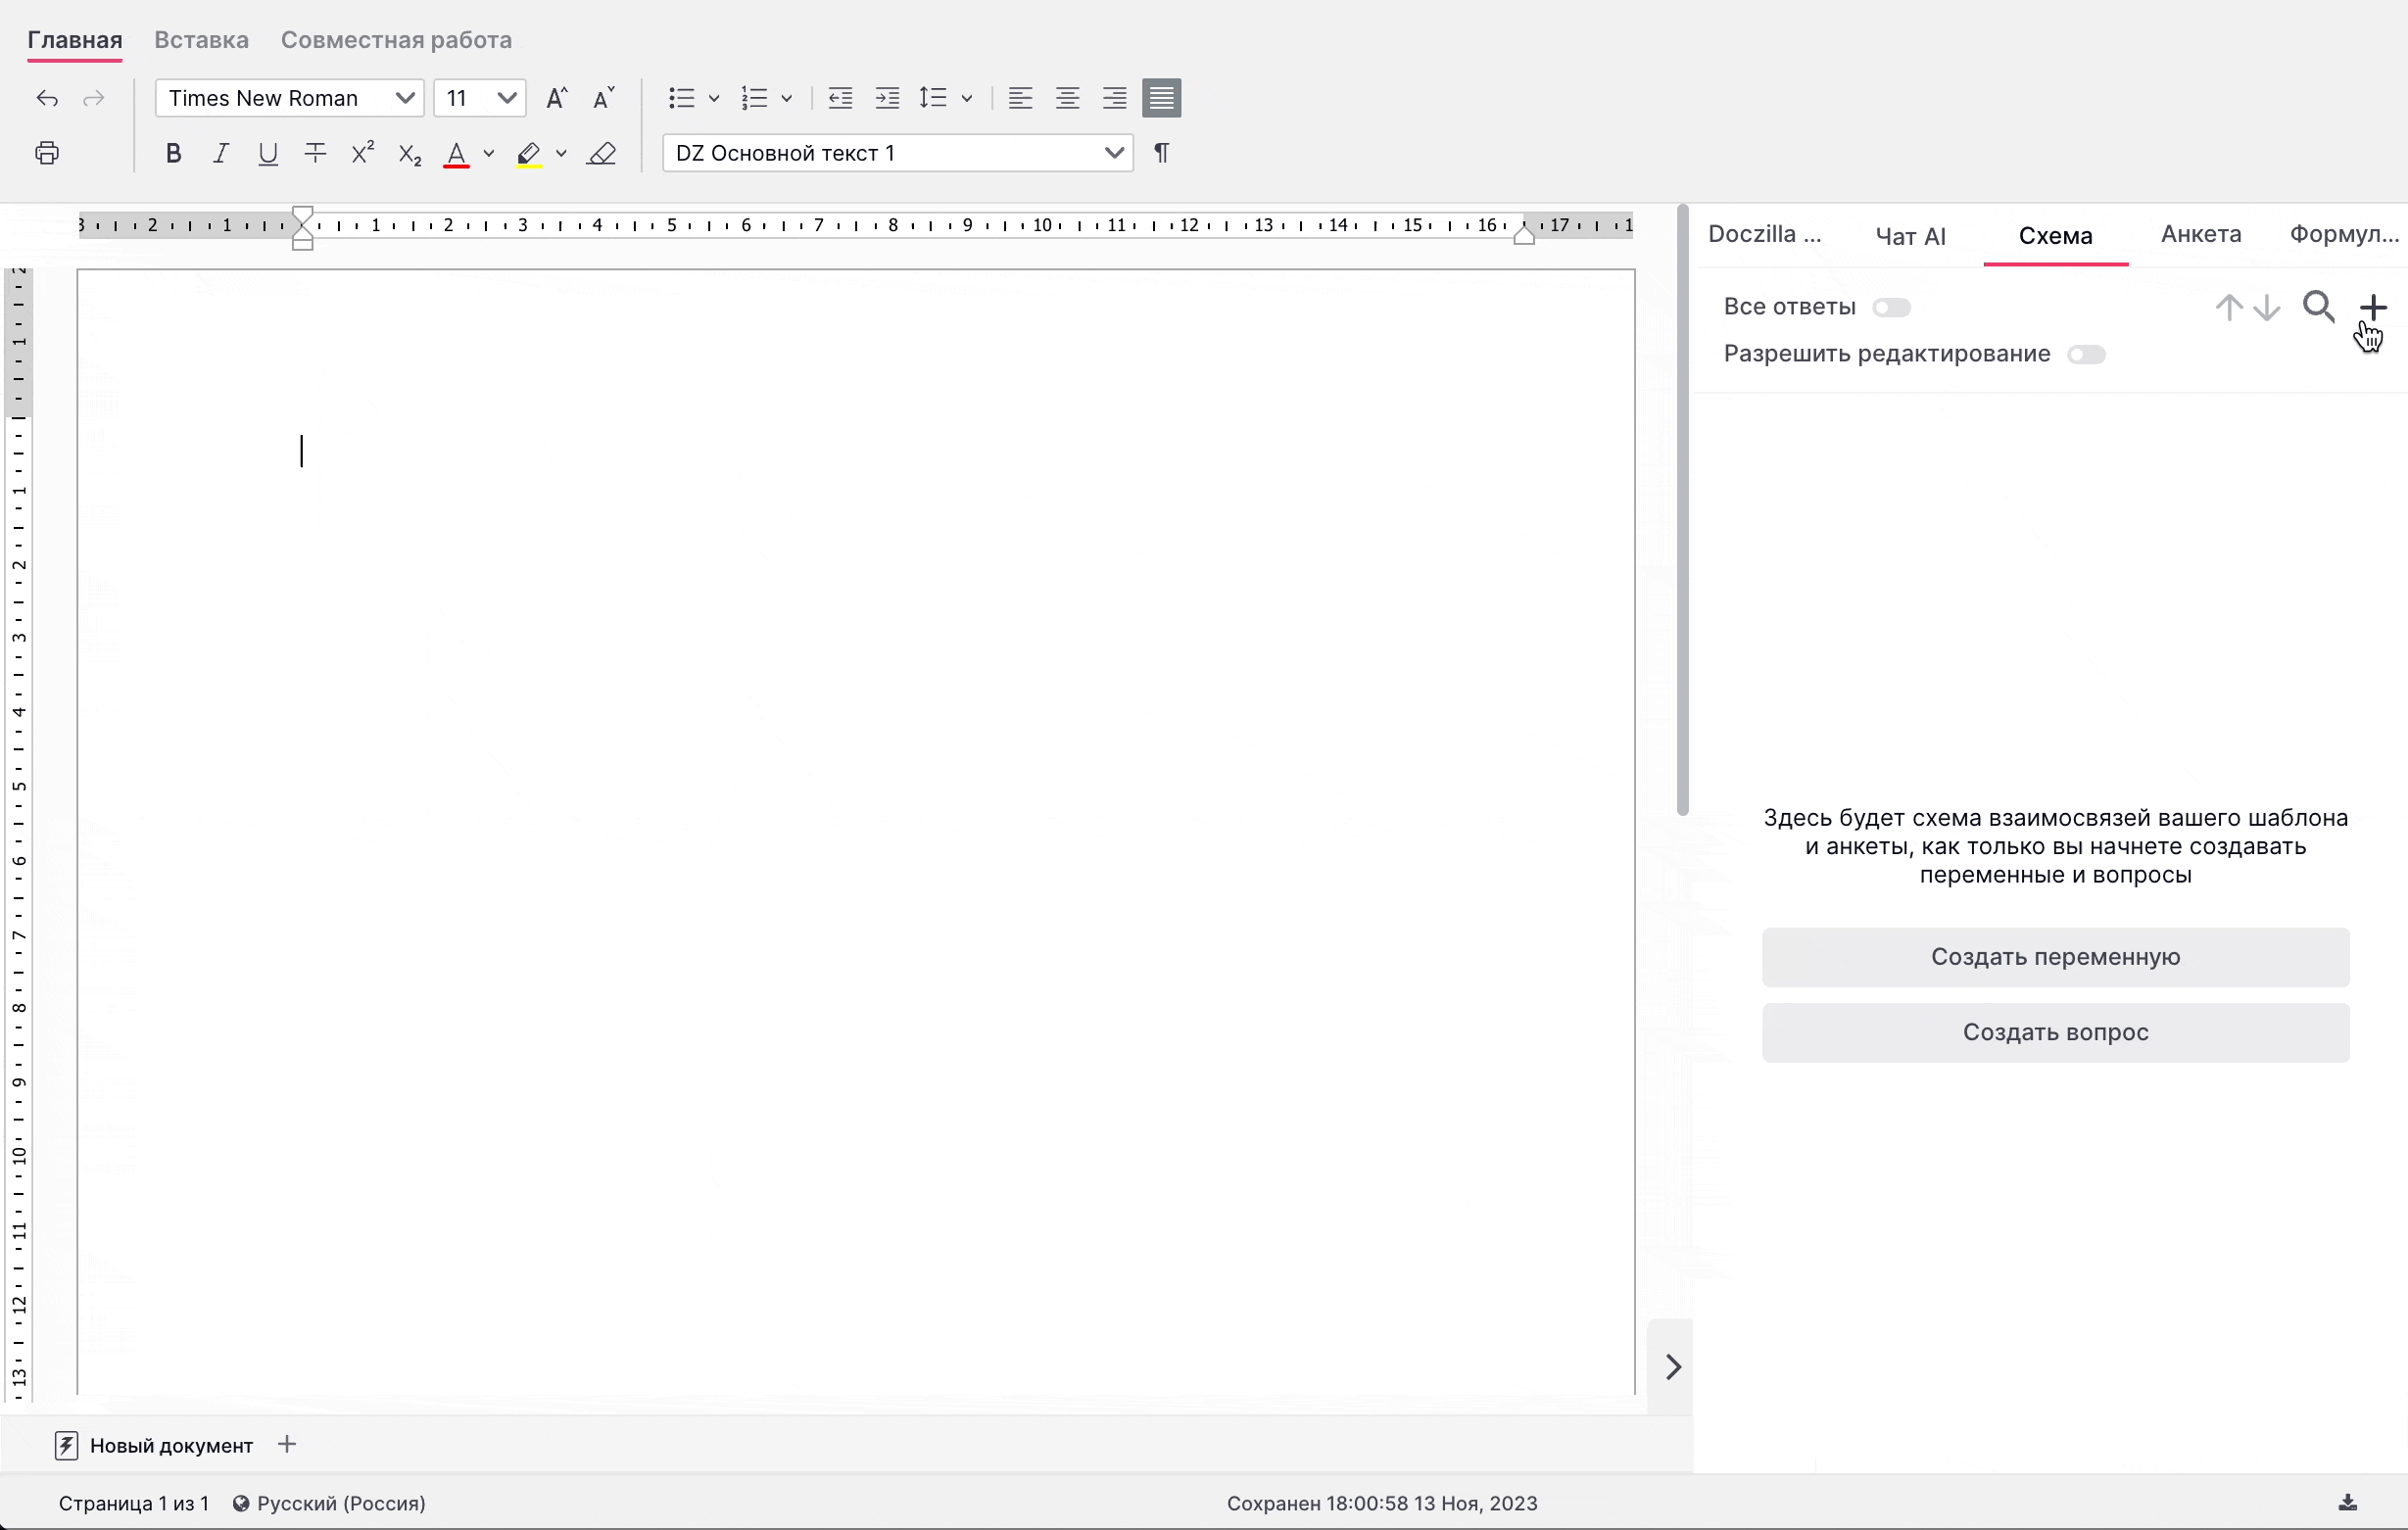Screen dimensions: 2408x1530
Task: Center the text alignment
Action: coord(1067,98)
